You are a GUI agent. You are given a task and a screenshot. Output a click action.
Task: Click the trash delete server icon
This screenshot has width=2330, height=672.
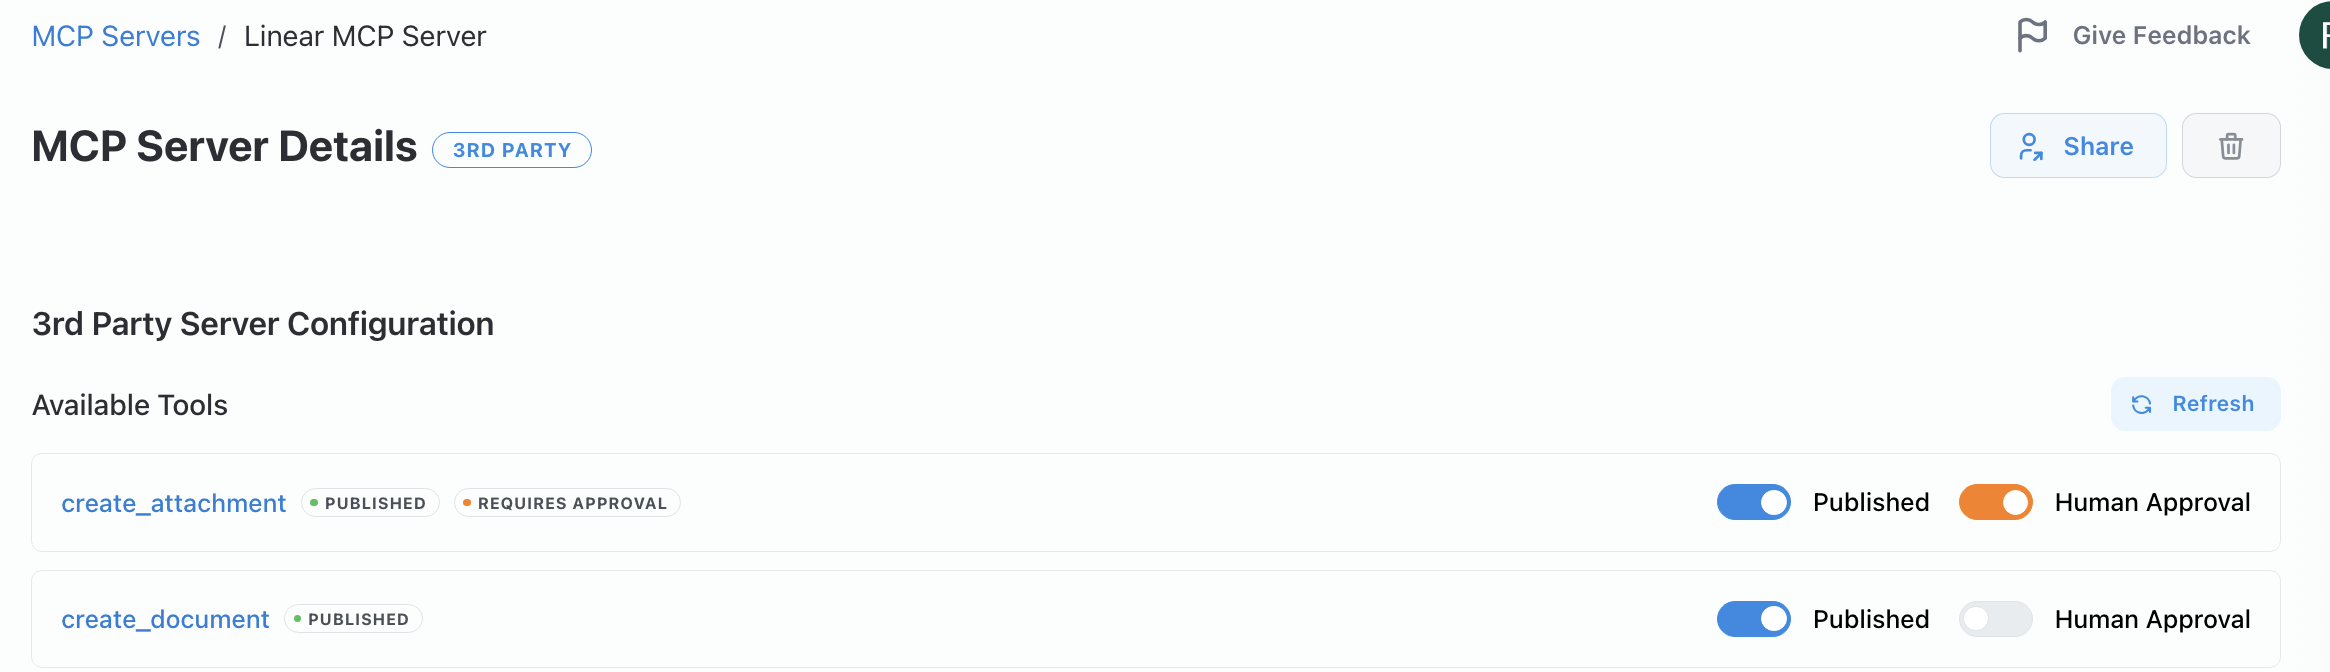click(2231, 146)
